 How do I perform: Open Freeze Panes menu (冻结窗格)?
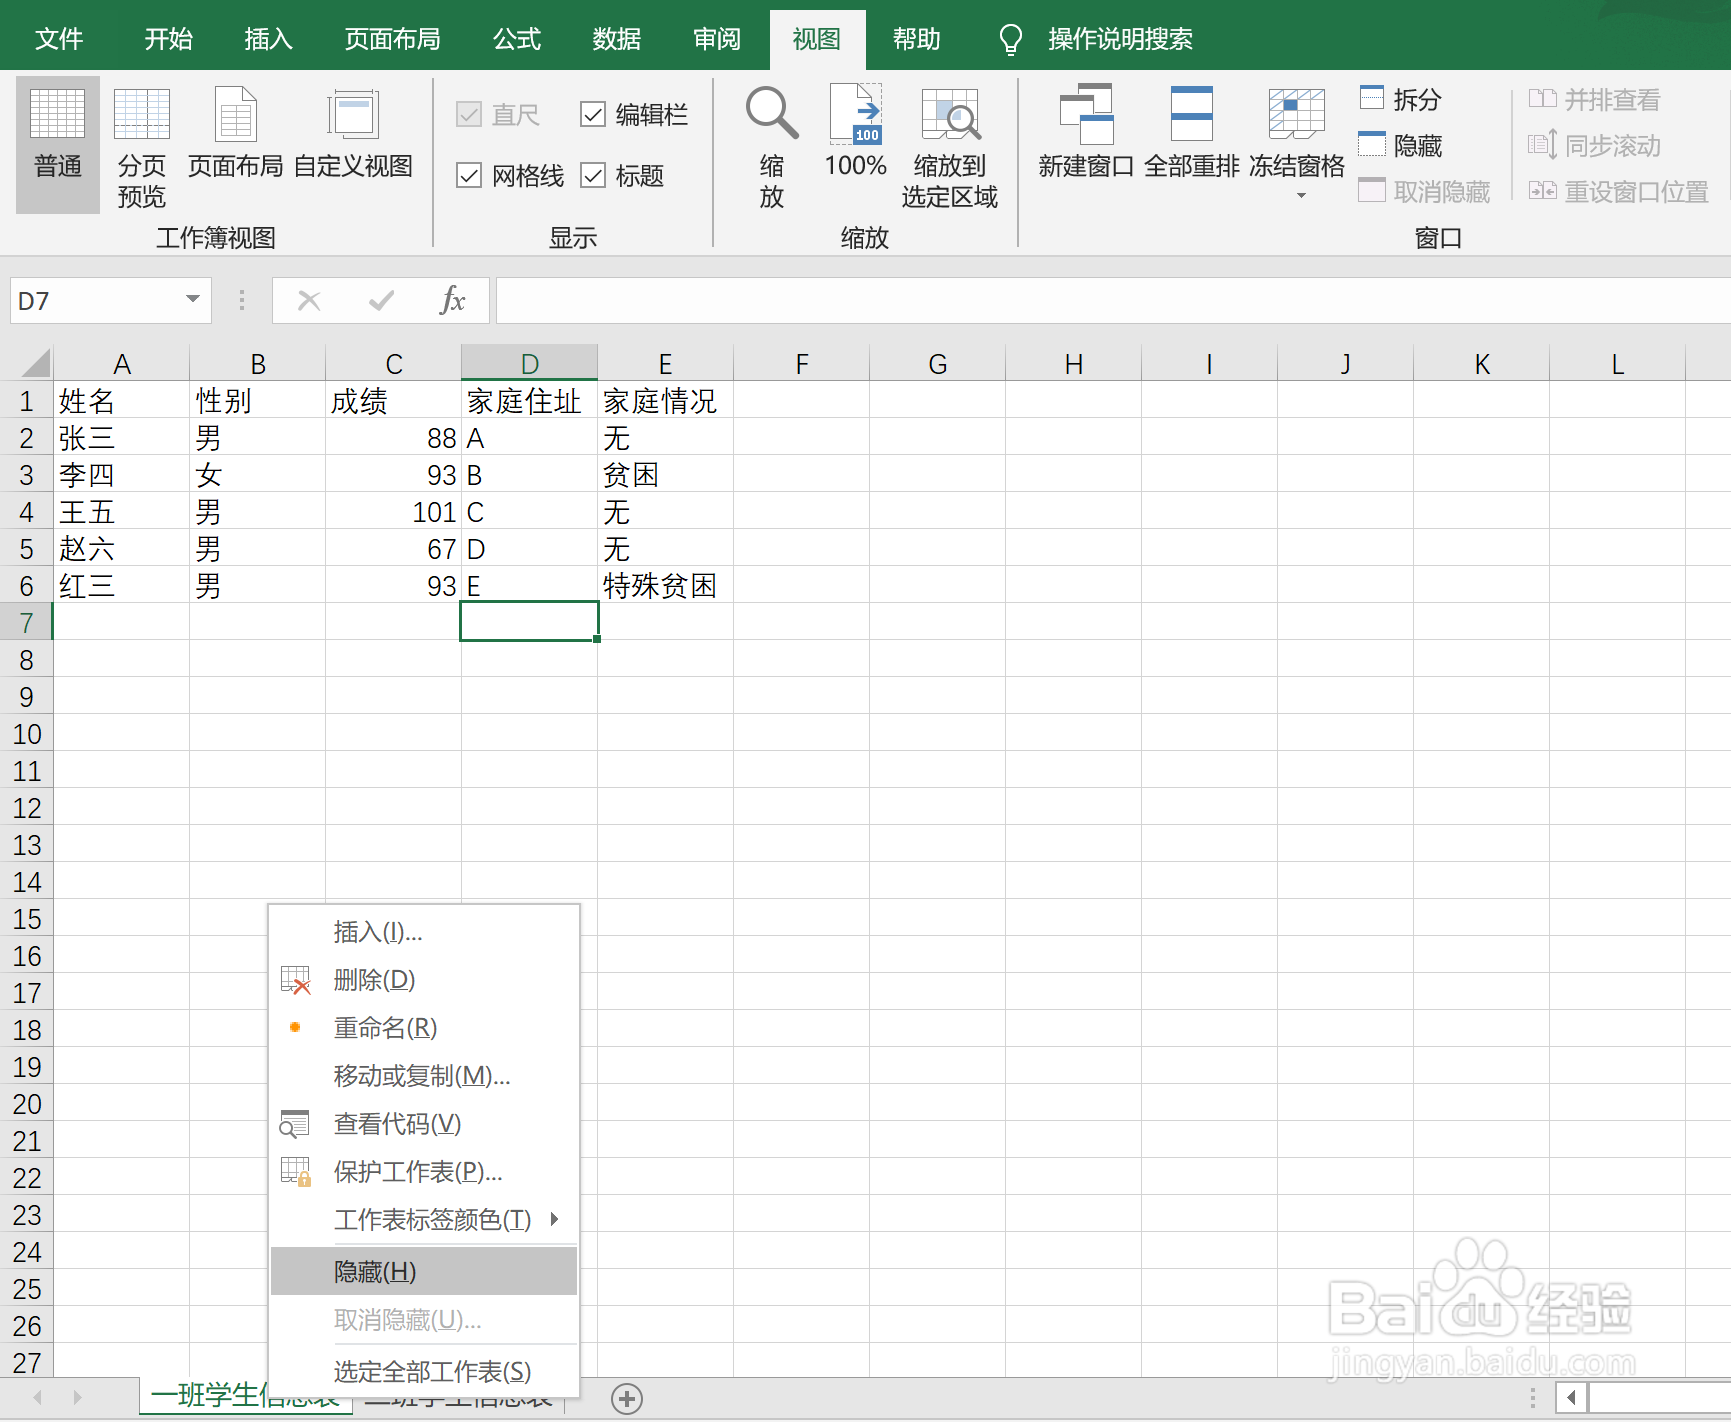point(1297,142)
